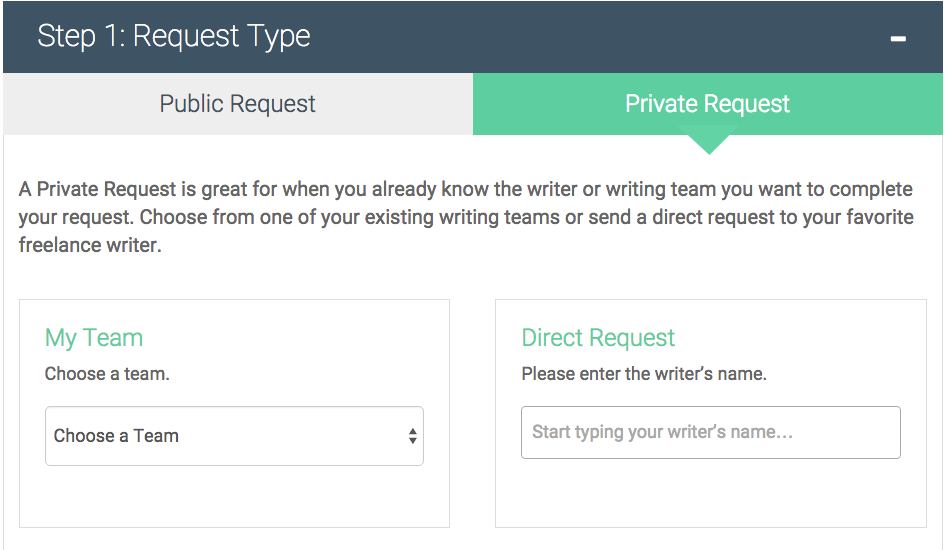The image size is (946, 550).
Task: Click the Direct Request heading
Action: (598, 338)
